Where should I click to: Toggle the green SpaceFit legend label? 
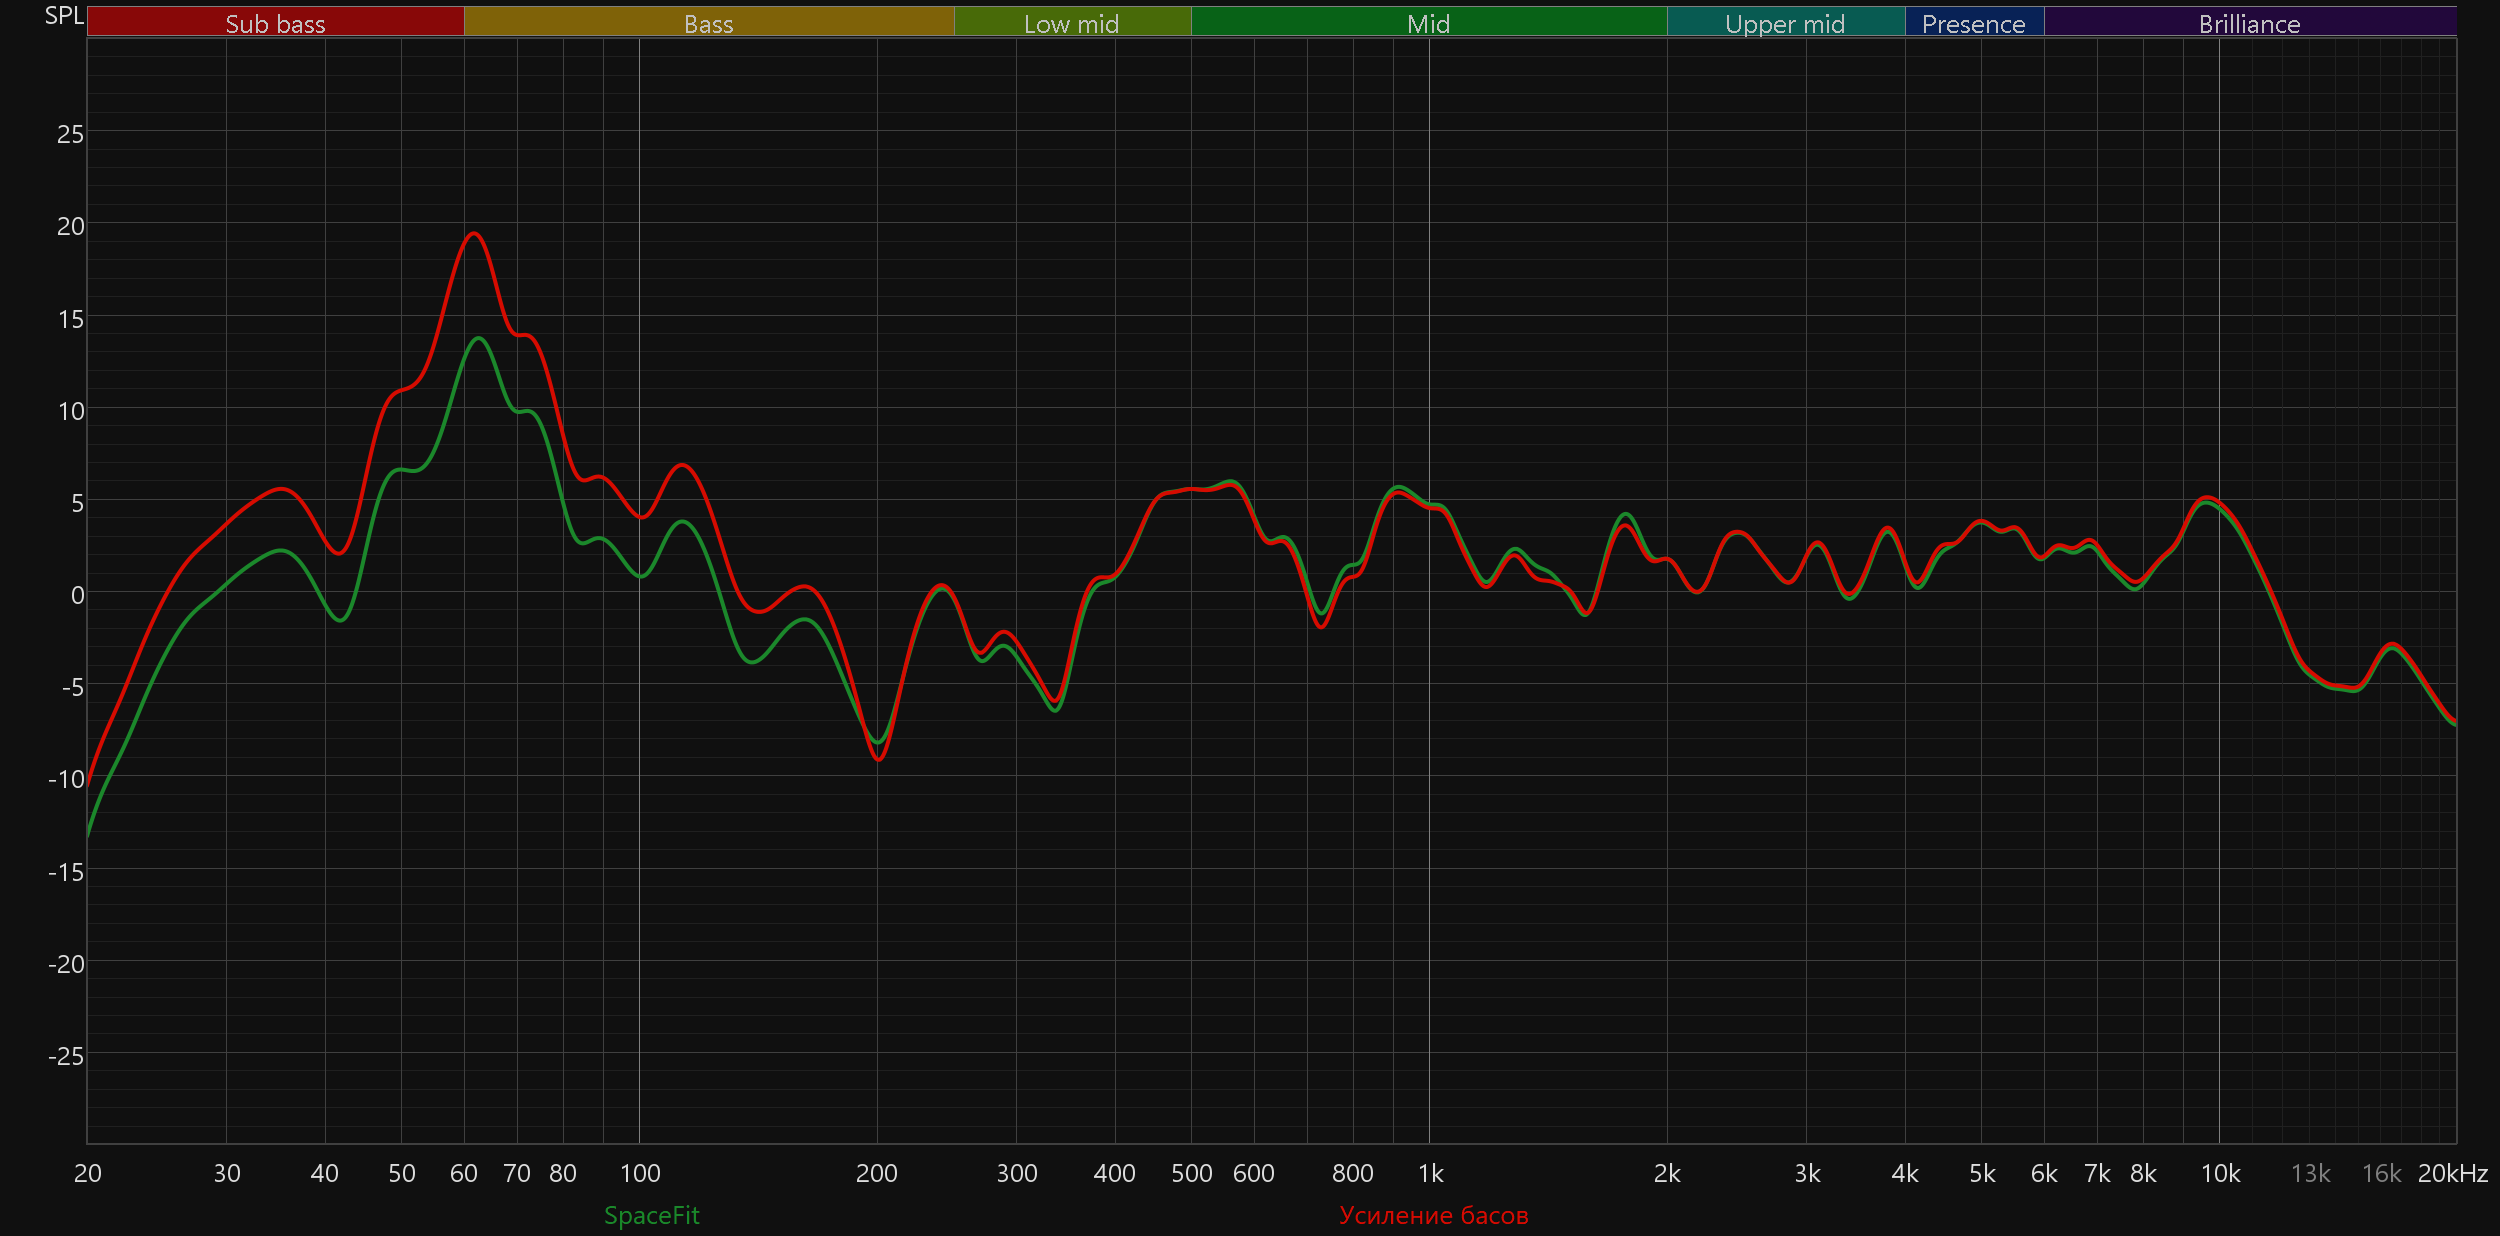[651, 1215]
